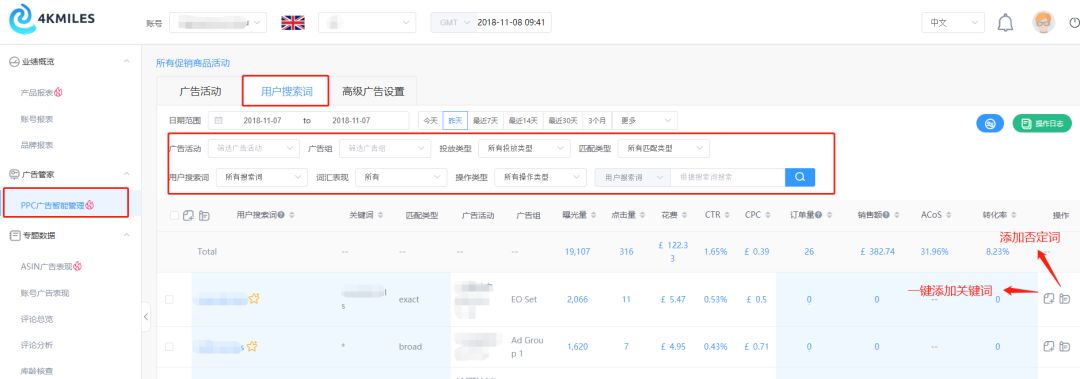Click the bulk add-keyword icon in the table header
1080x379 pixels.
[x=189, y=216]
